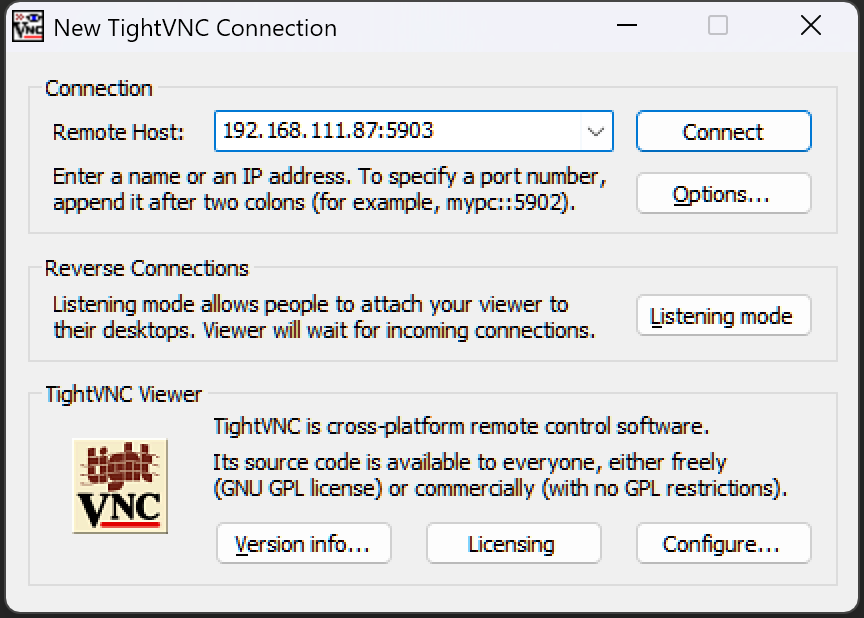Click the Listening mode description text
This screenshot has width=864, height=618.
(x=324, y=317)
